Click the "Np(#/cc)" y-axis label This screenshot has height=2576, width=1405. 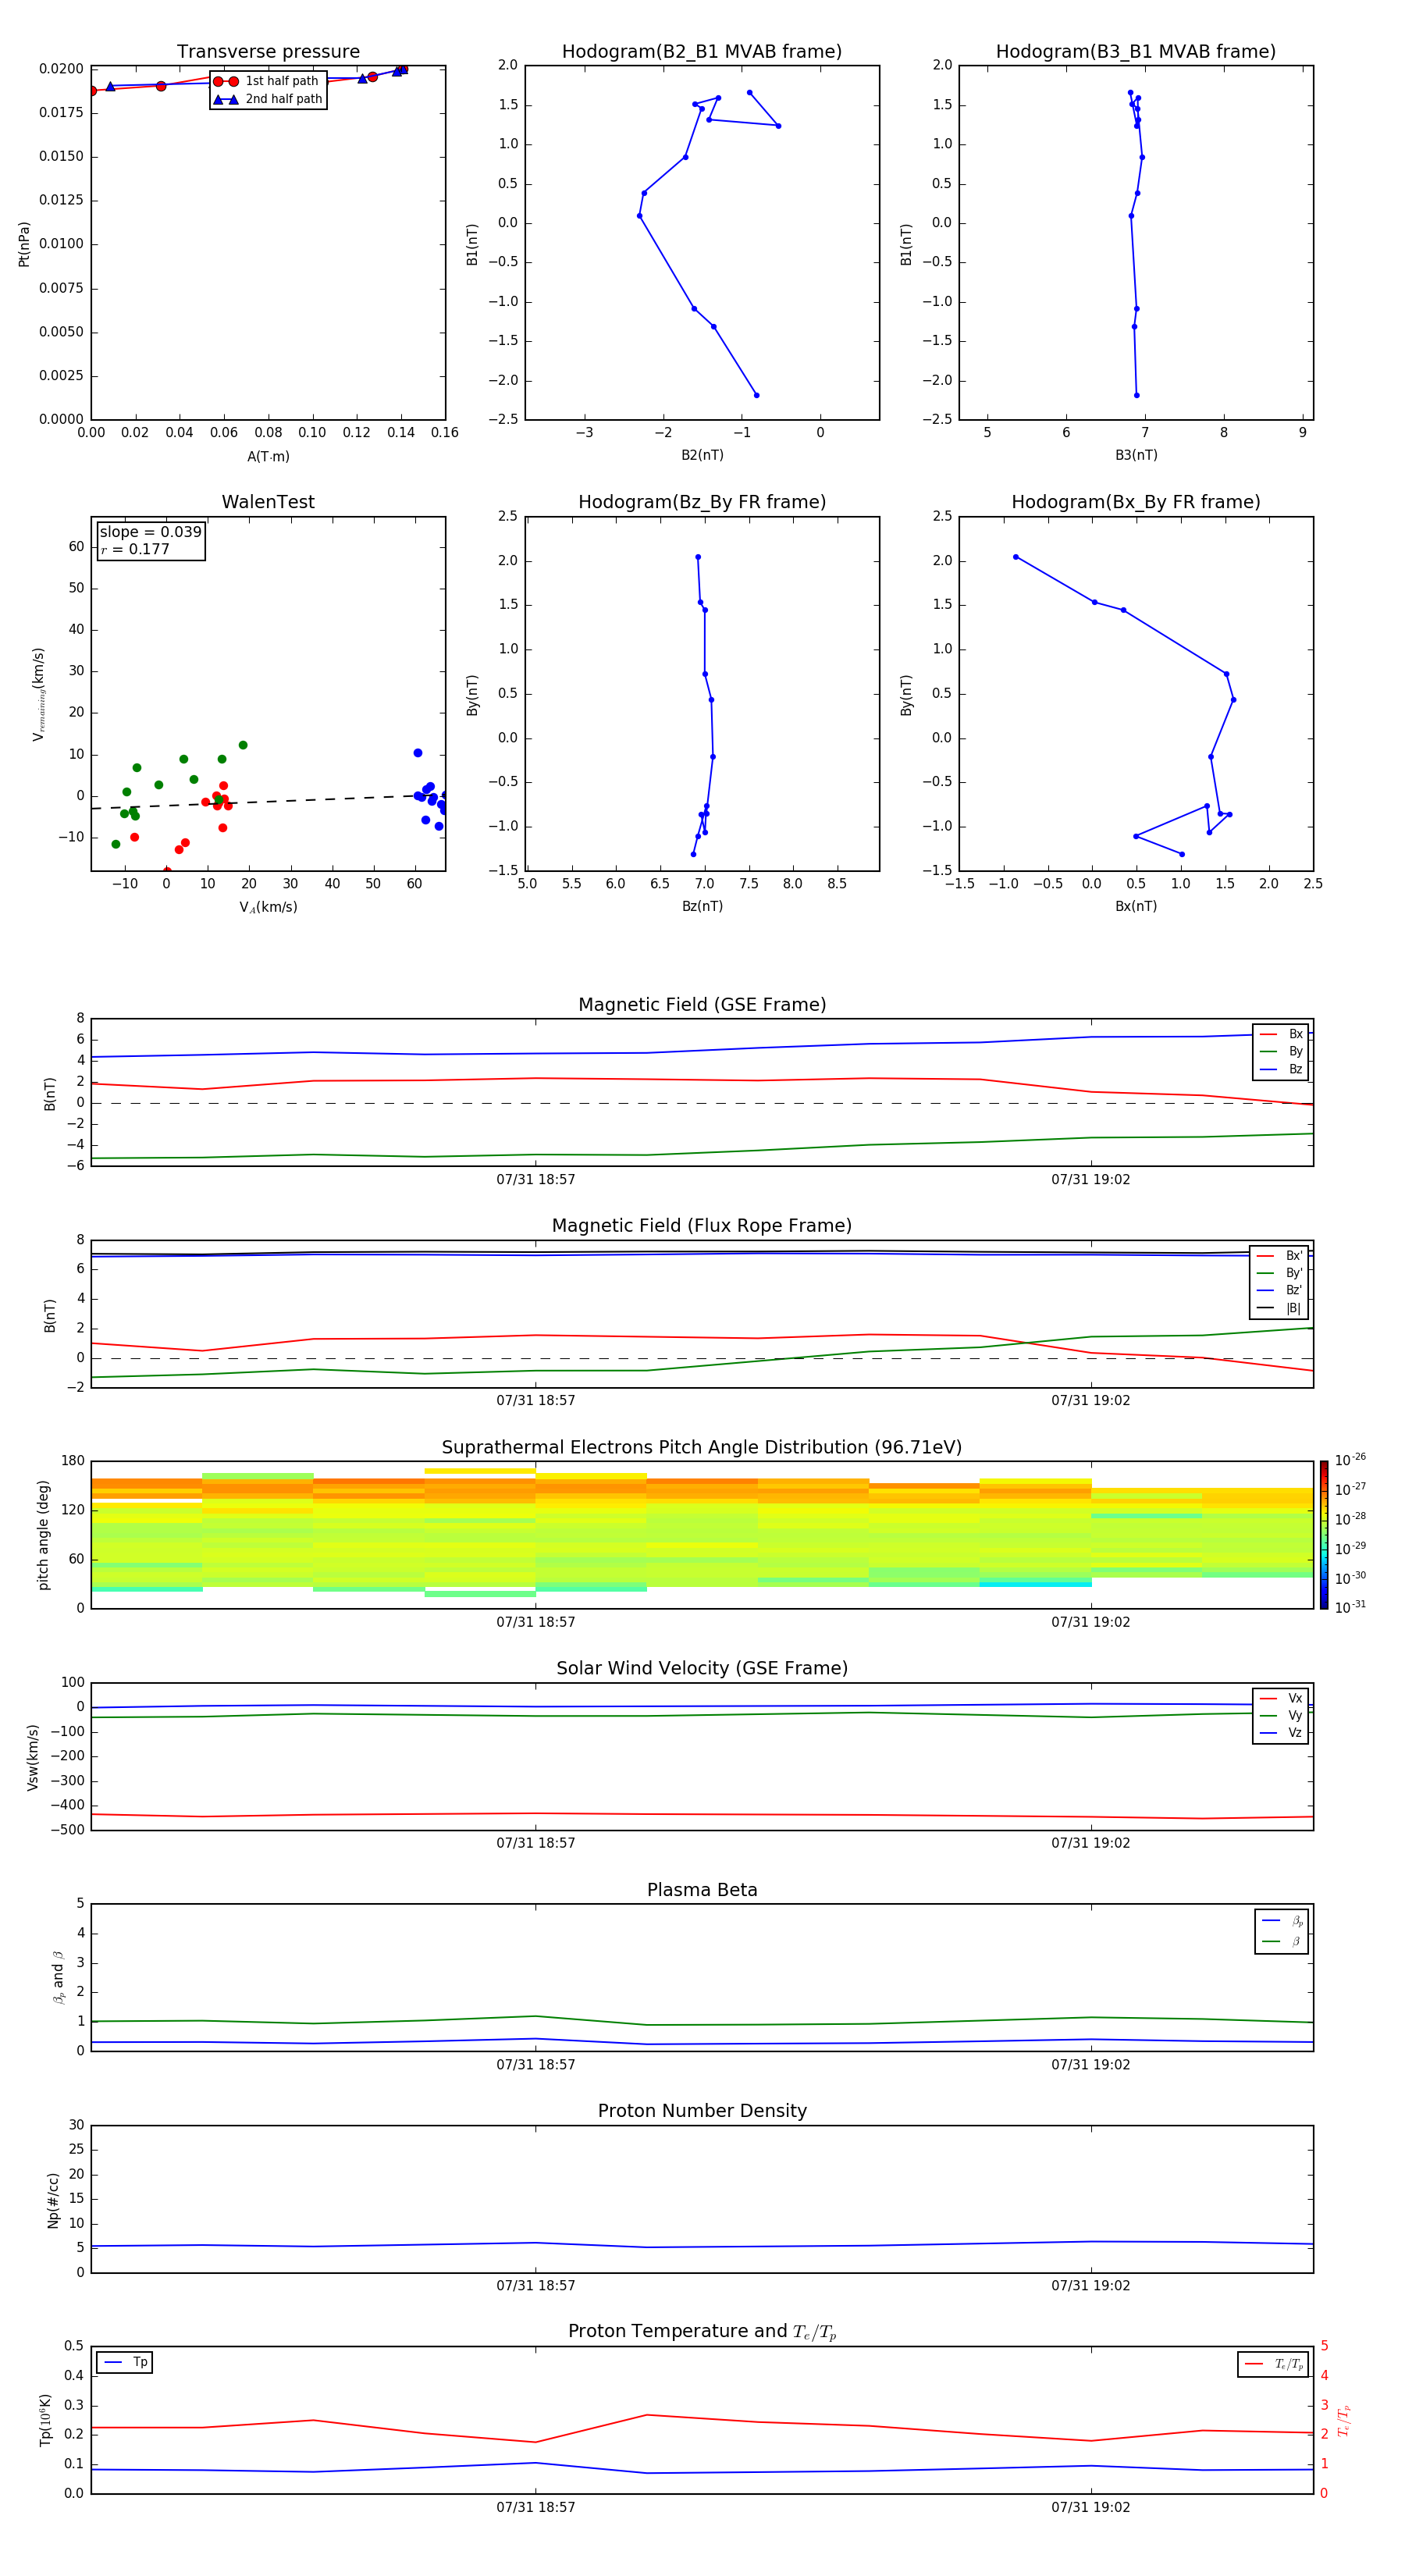click(x=53, y=2200)
